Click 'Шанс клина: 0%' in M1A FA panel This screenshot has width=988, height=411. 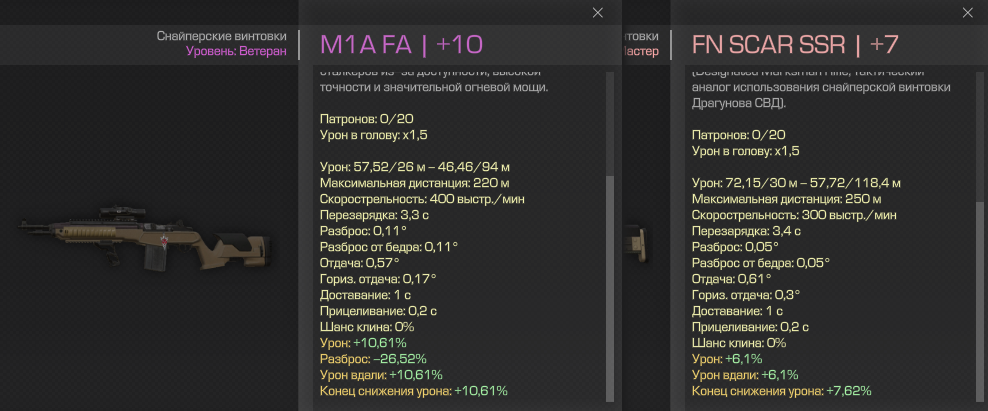pos(365,327)
